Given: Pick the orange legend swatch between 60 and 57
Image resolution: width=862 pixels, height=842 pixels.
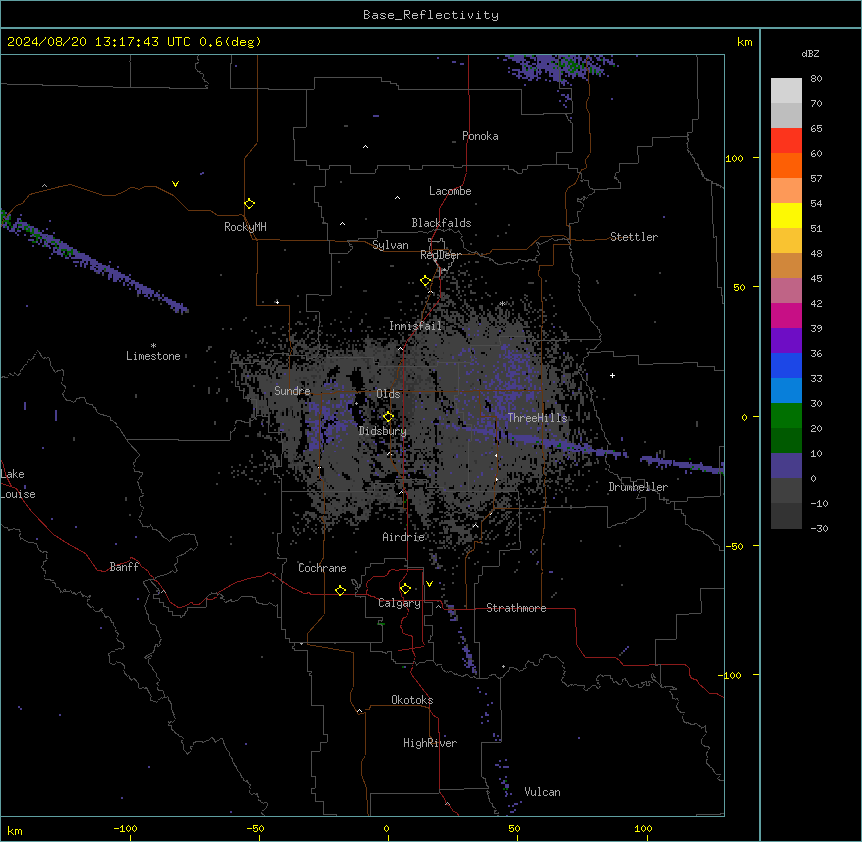Looking at the screenshot, I should point(786,165).
